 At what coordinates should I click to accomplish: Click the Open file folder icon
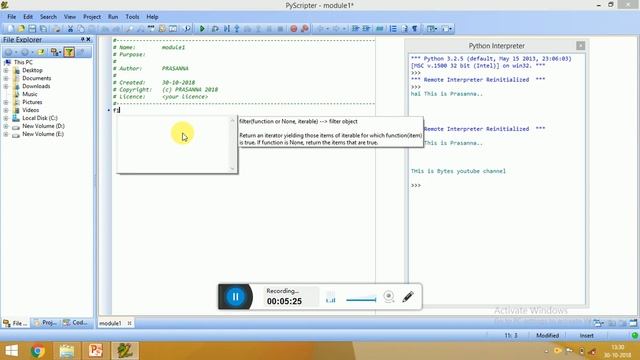click(21, 29)
